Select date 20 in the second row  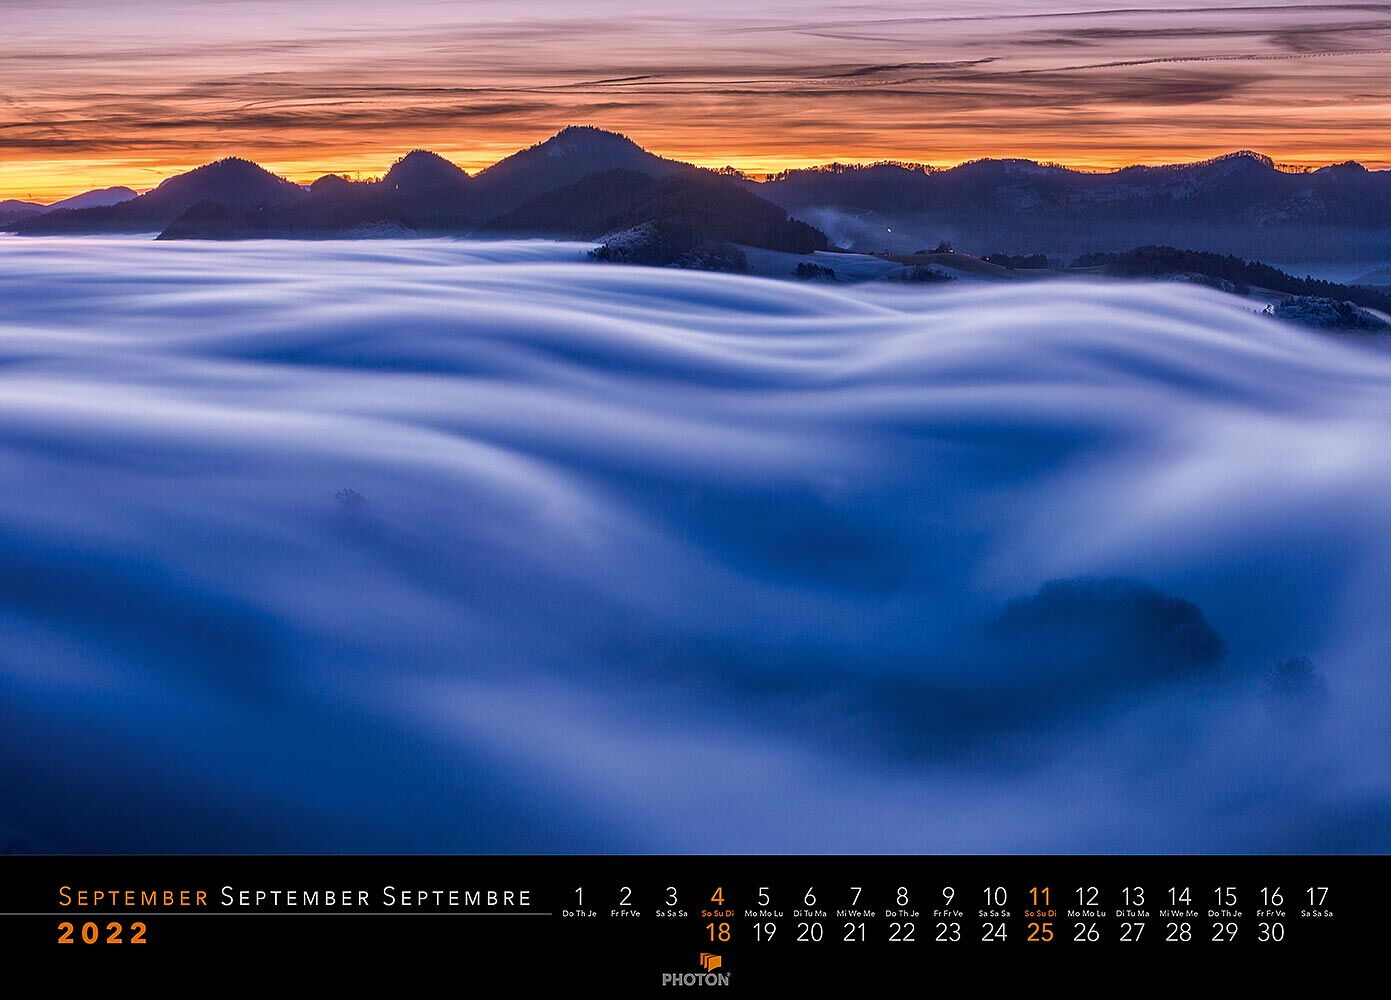809,933
